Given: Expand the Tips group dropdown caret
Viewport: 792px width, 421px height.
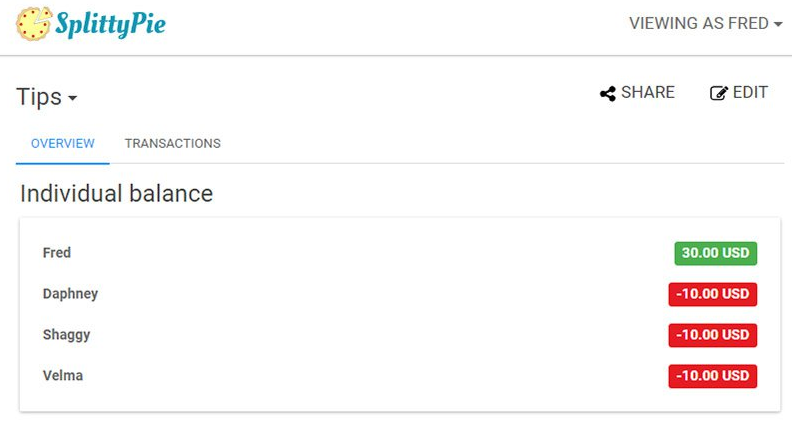Looking at the screenshot, I should tap(72, 98).
